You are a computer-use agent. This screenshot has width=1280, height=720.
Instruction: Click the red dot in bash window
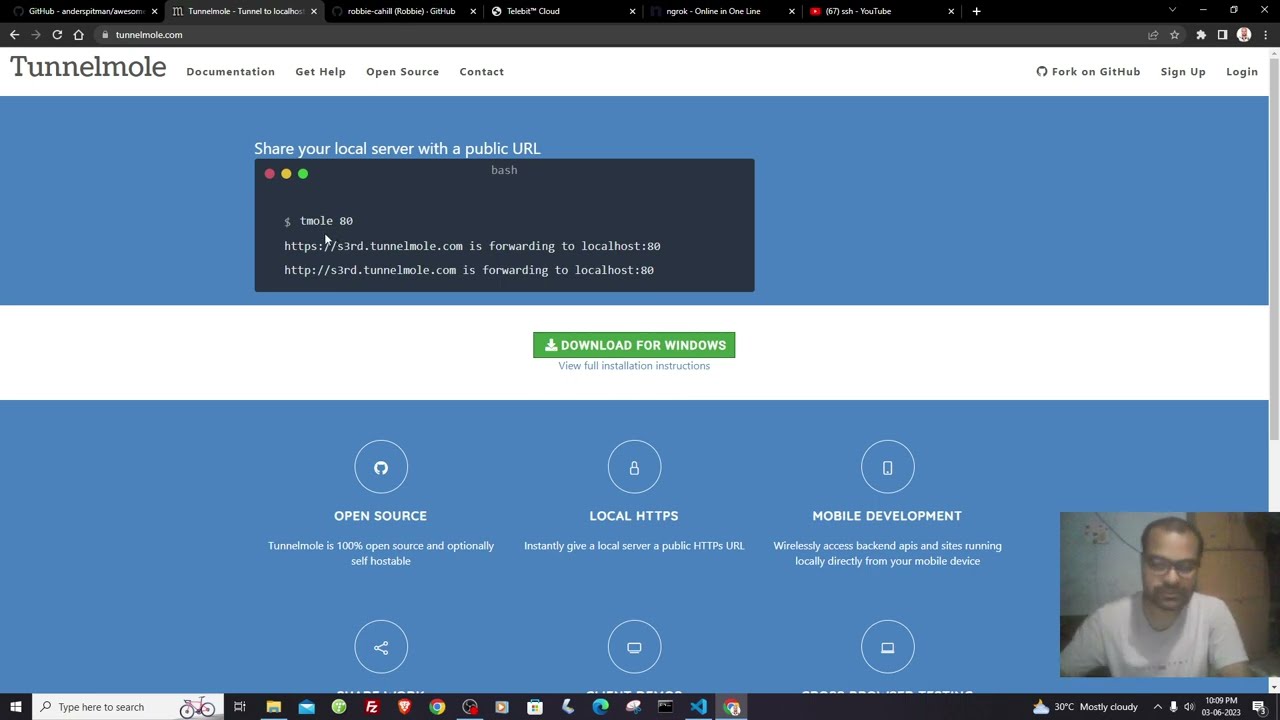coord(269,174)
